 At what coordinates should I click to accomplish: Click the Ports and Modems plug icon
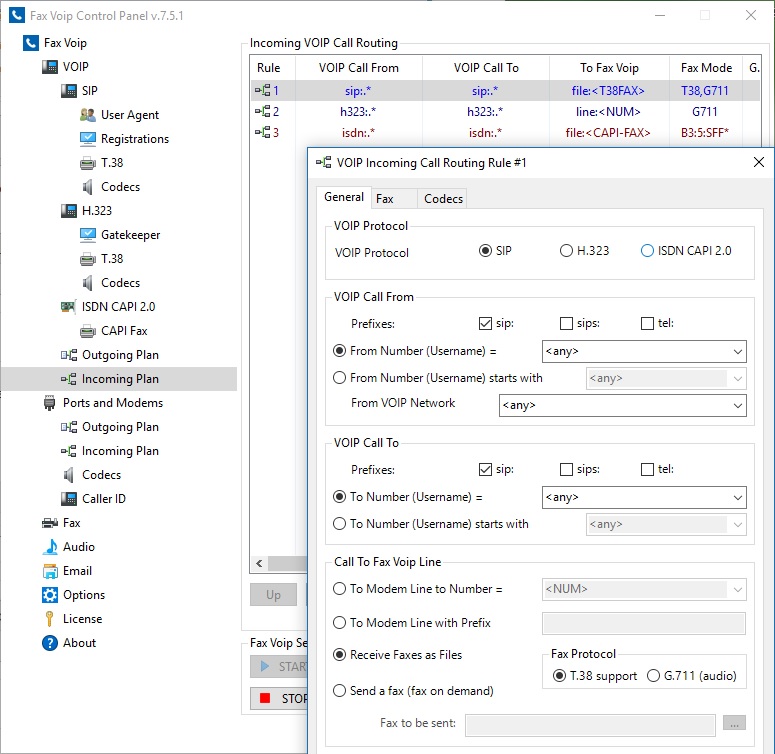pos(49,403)
